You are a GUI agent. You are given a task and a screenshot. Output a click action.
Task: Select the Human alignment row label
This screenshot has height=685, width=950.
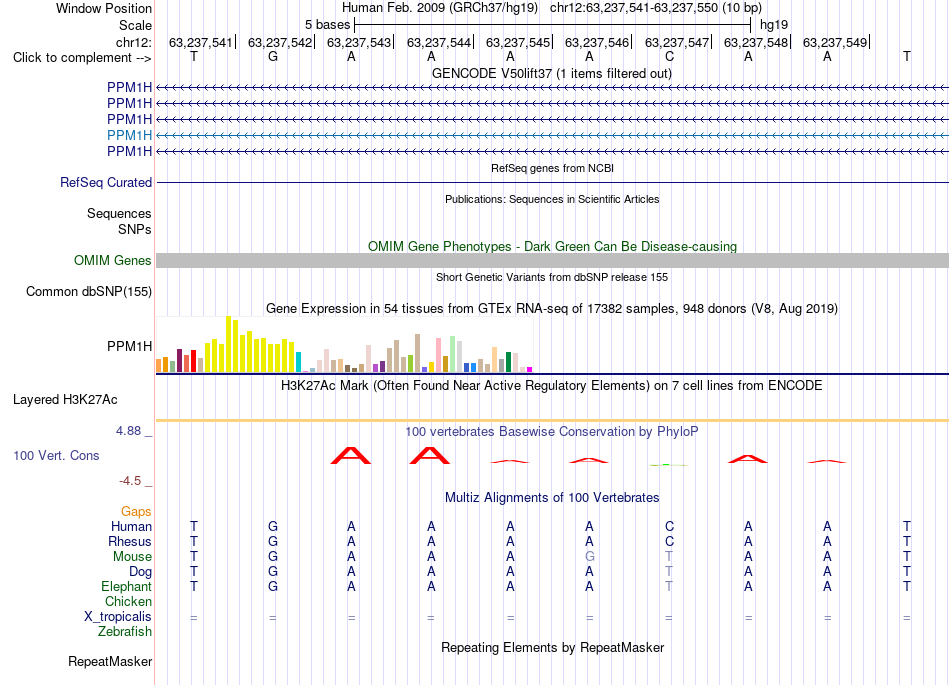pyautogui.click(x=131, y=526)
